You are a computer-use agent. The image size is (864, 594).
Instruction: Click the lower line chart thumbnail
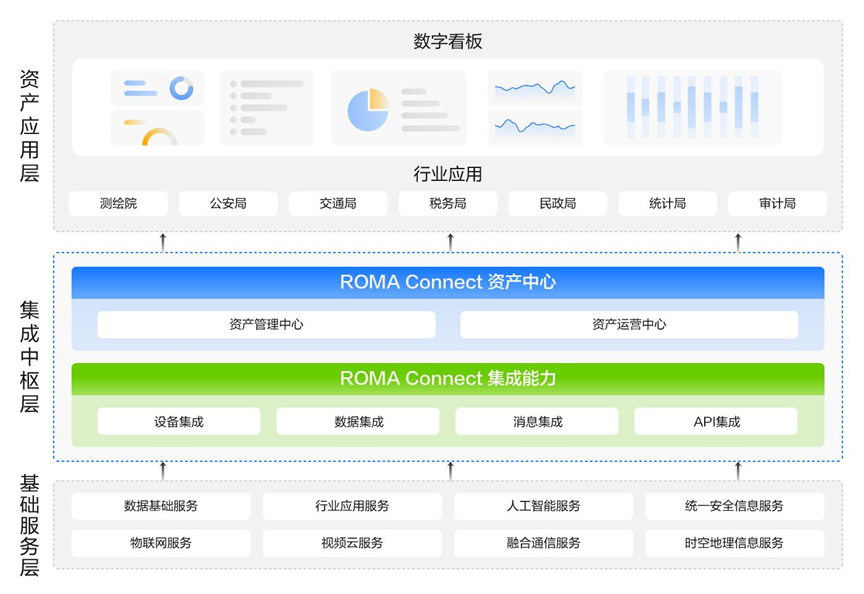(535, 127)
